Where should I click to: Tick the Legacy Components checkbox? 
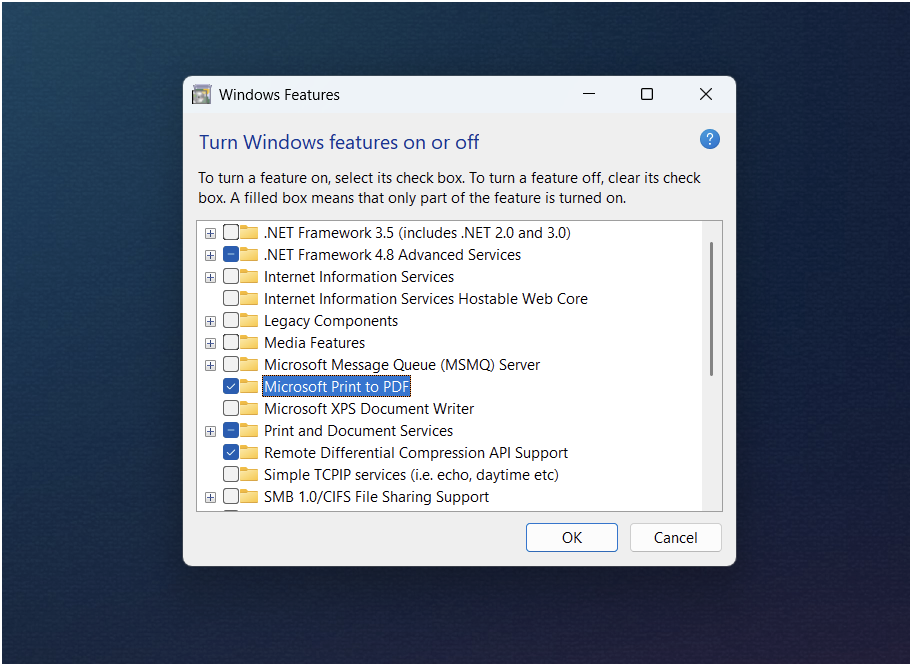(x=231, y=320)
